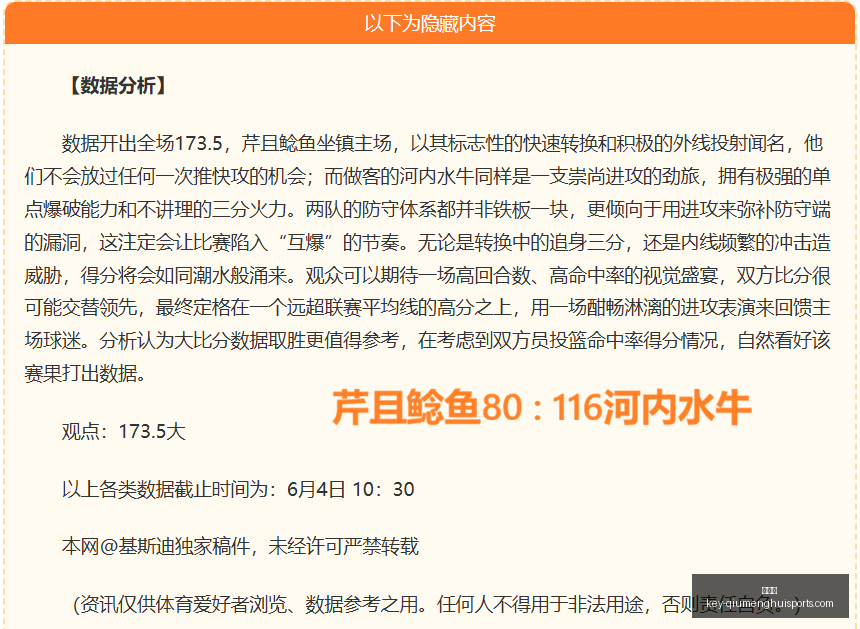The width and height of the screenshot is (860, 629).
Task: Click the line beginning '场球迷。分析认为大比分'
Action: [x=427, y=341]
